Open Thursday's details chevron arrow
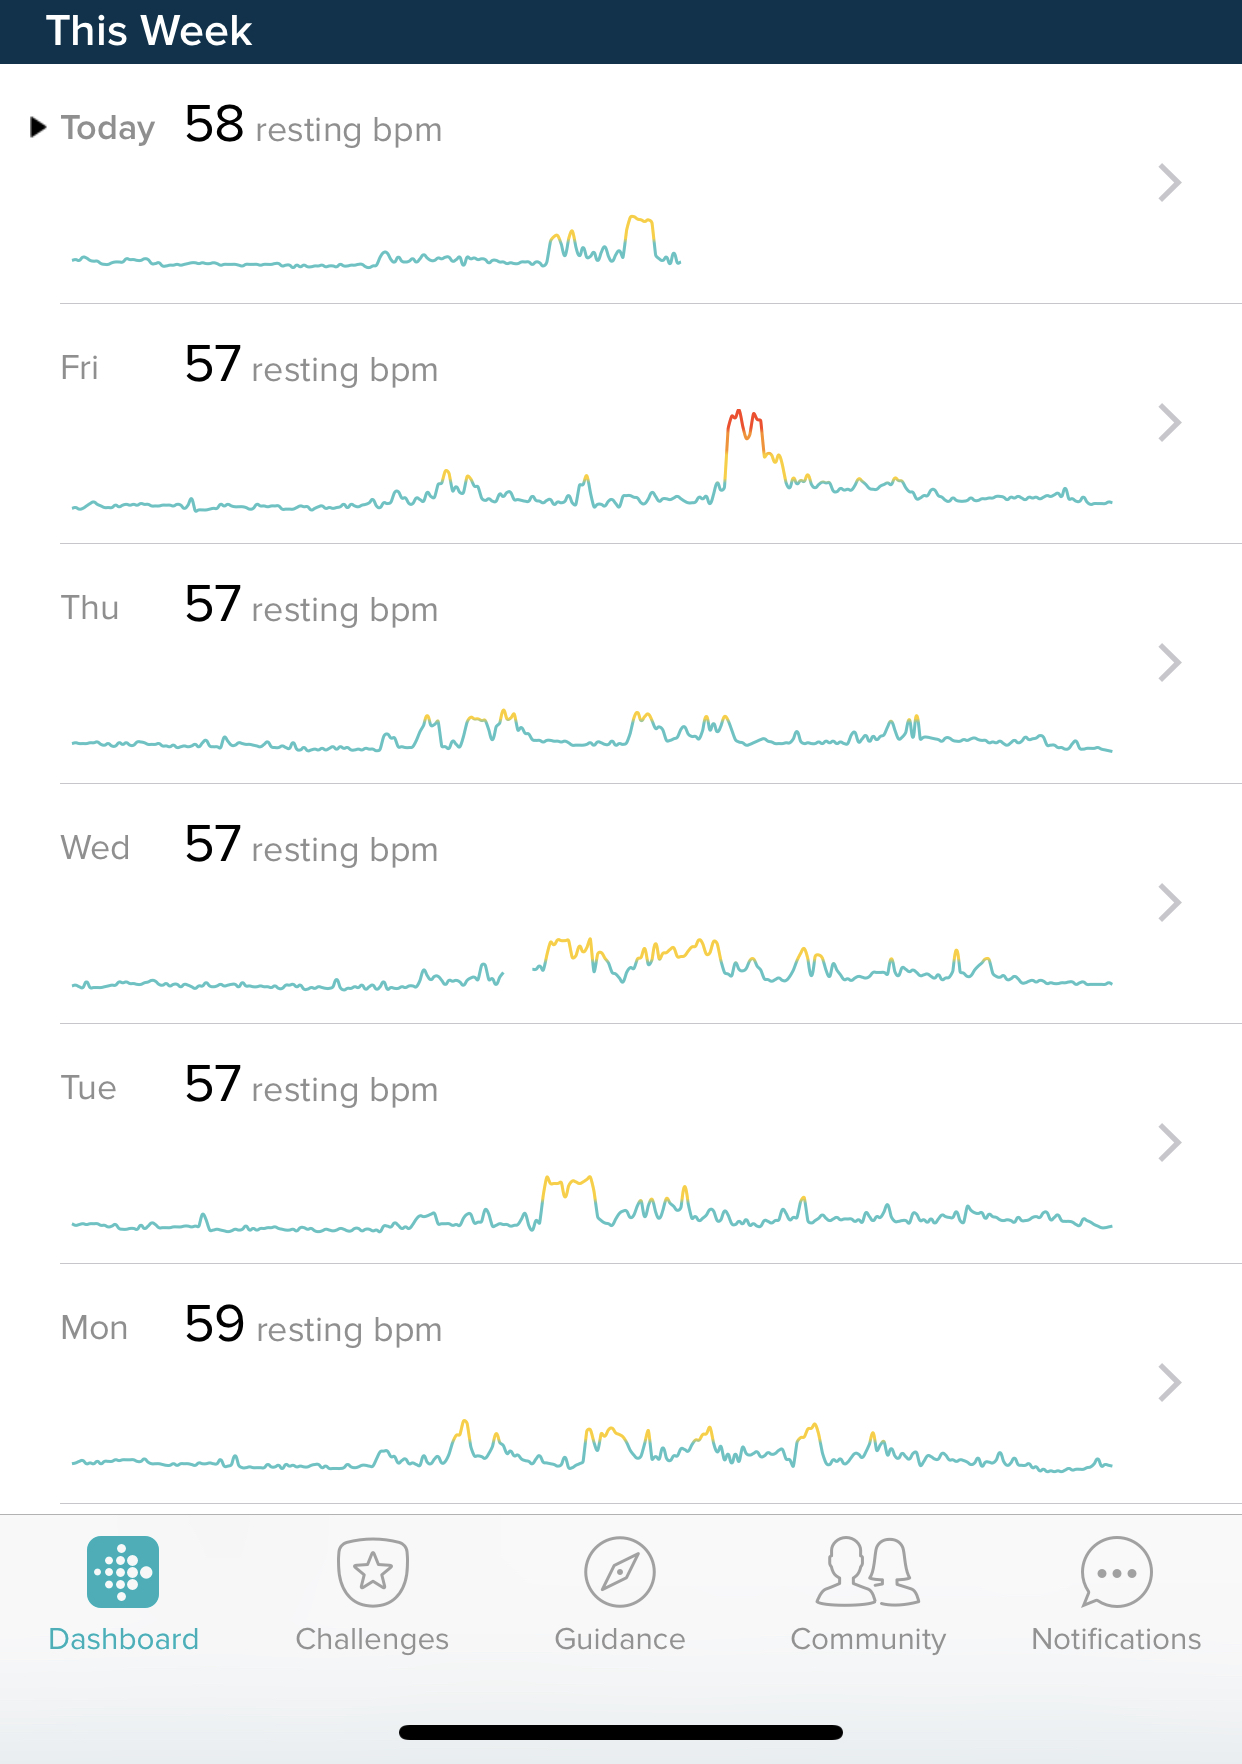This screenshot has width=1242, height=1764. point(1169,663)
